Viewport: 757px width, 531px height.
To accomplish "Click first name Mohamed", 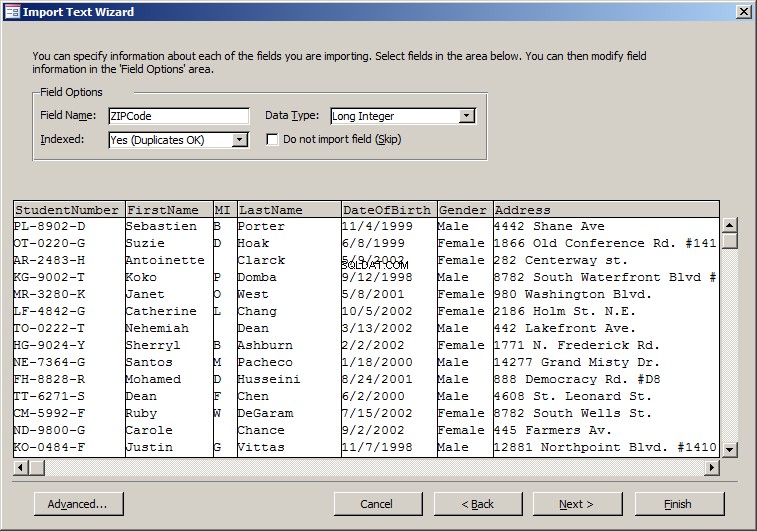I will click(154, 379).
